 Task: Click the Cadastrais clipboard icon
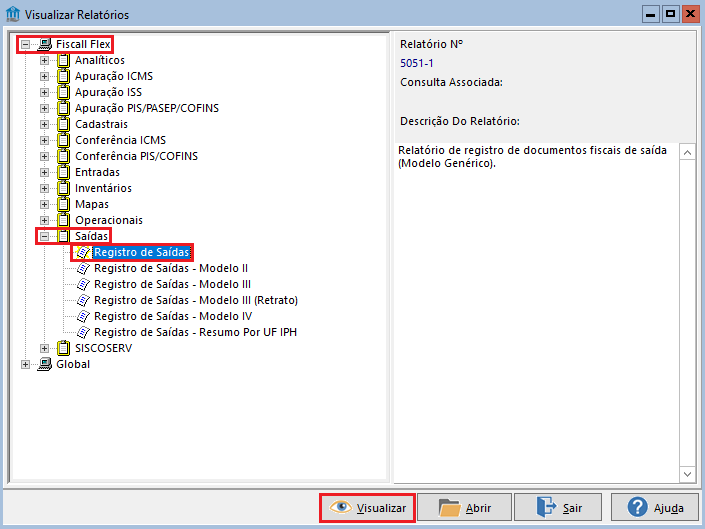pyautogui.click(x=64, y=124)
